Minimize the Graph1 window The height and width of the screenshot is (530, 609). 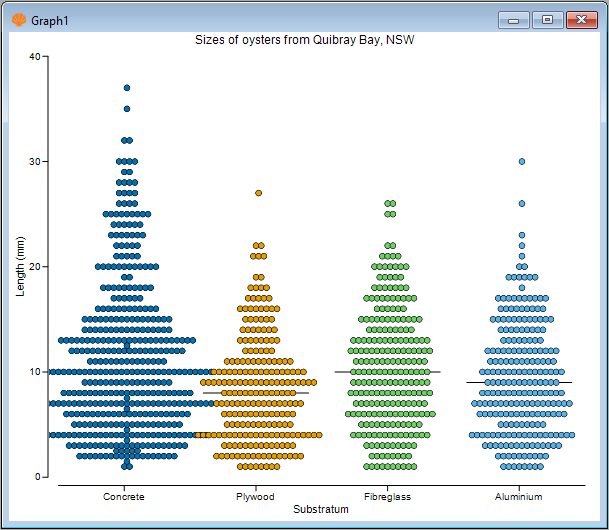[x=513, y=19]
